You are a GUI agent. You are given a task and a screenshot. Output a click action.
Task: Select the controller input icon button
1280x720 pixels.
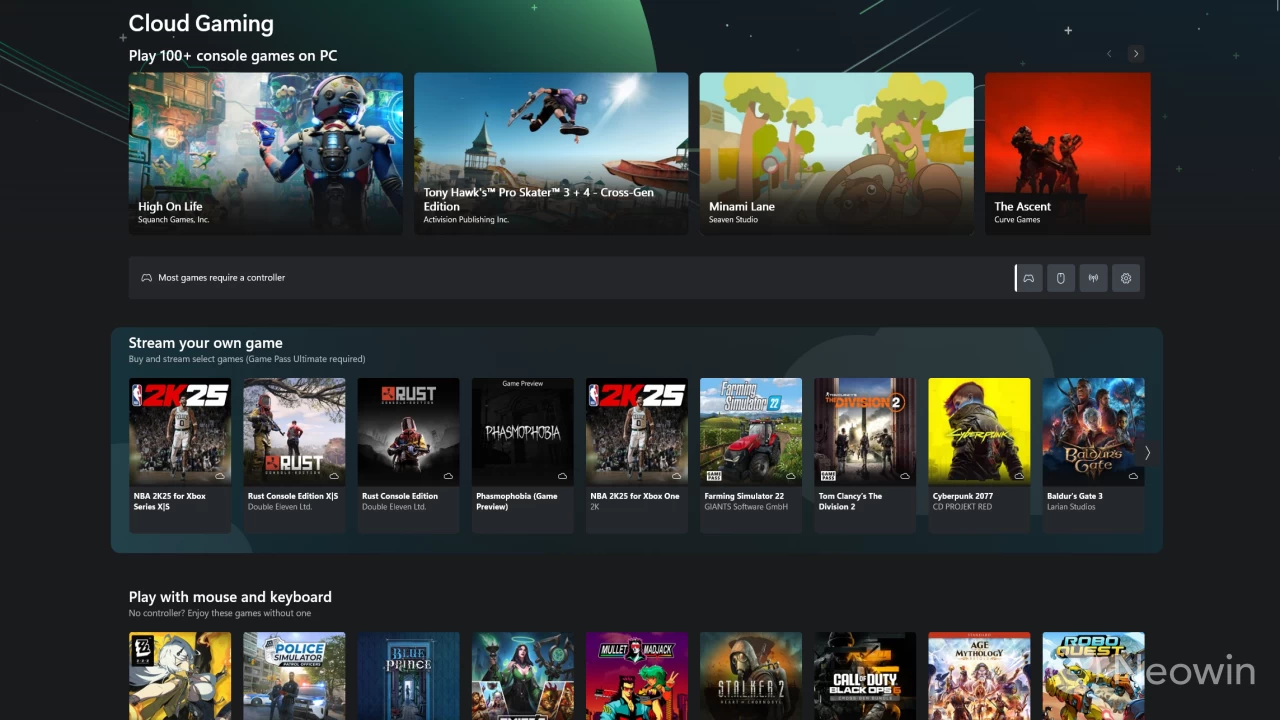point(1029,278)
